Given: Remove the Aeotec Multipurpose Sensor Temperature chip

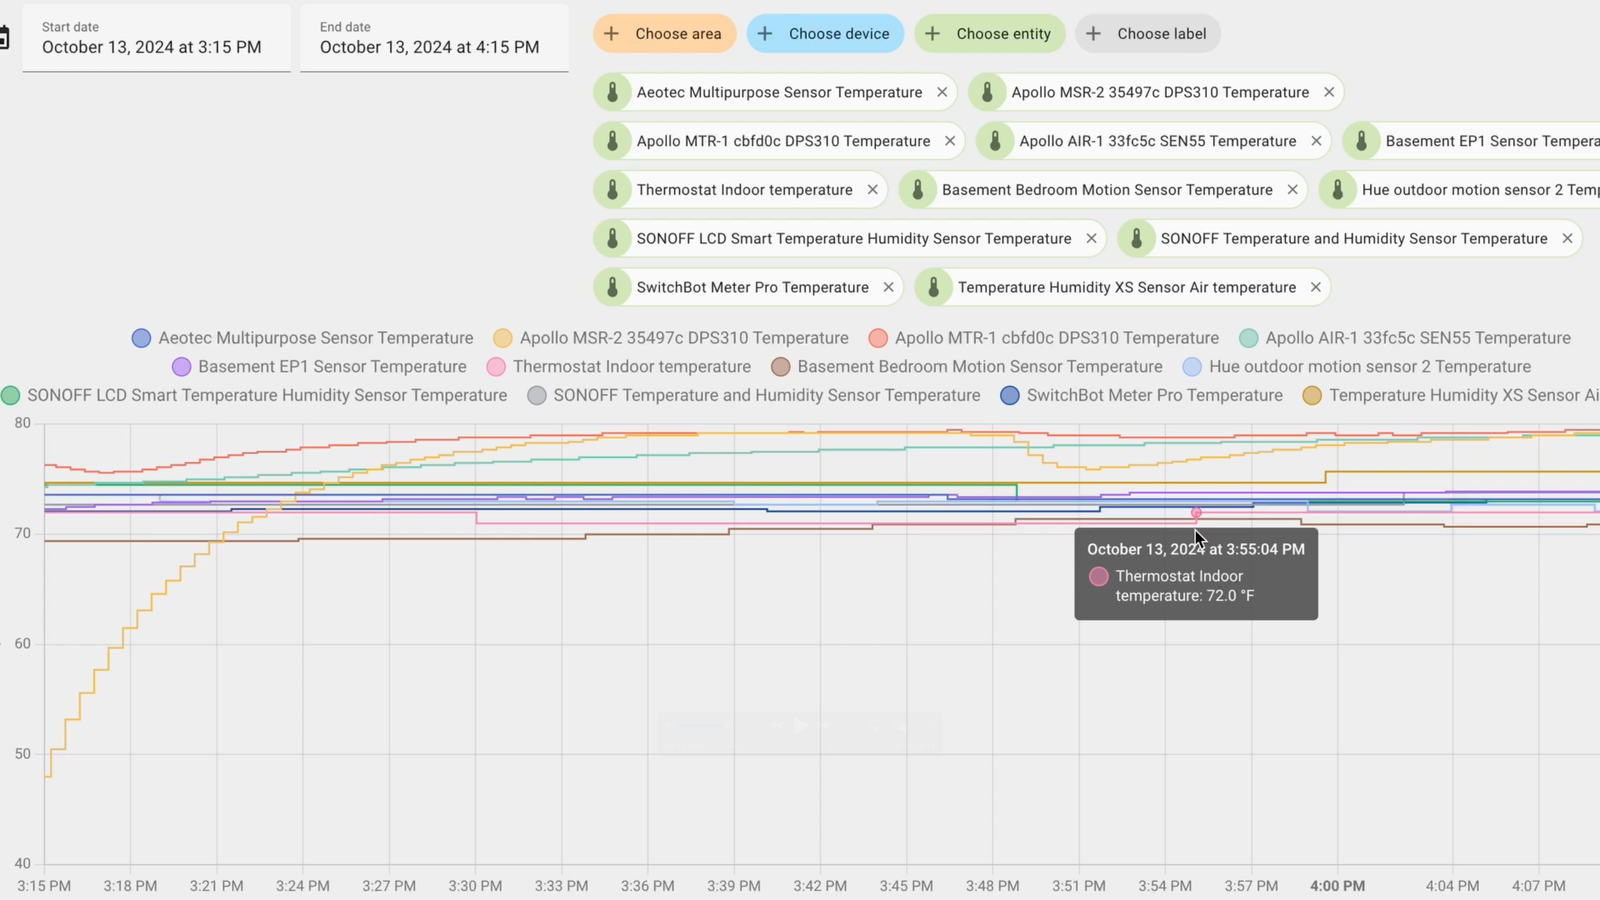Looking at the screenshot, I should coord(942,92).
